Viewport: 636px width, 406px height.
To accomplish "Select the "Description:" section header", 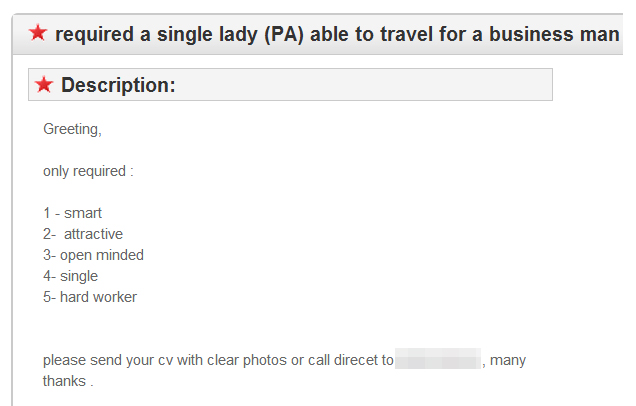I will pos(118,86).
